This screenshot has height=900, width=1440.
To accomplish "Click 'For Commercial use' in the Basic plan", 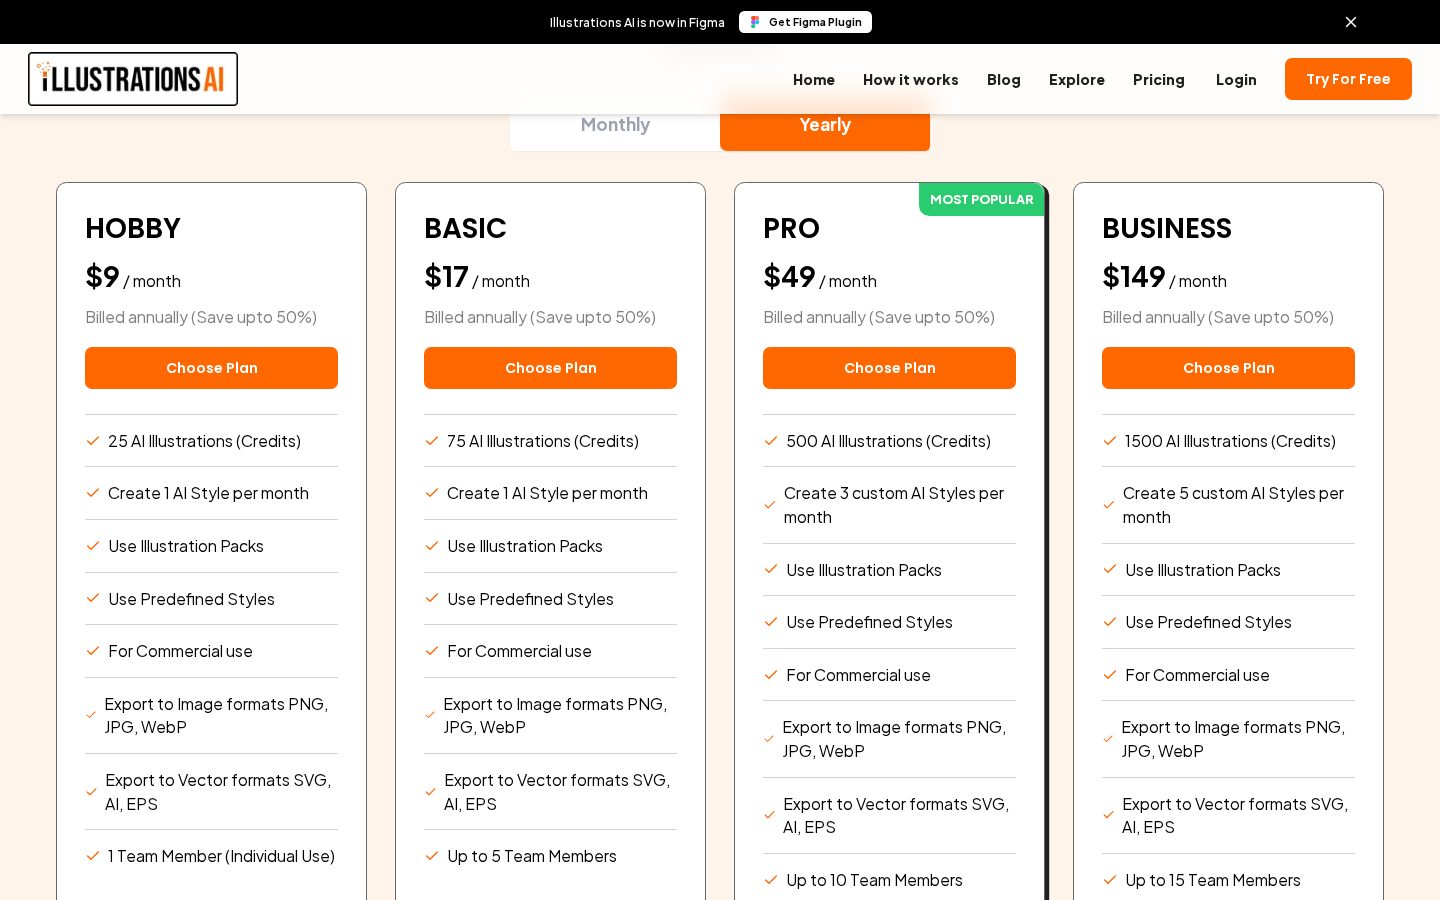I will 519,651.
